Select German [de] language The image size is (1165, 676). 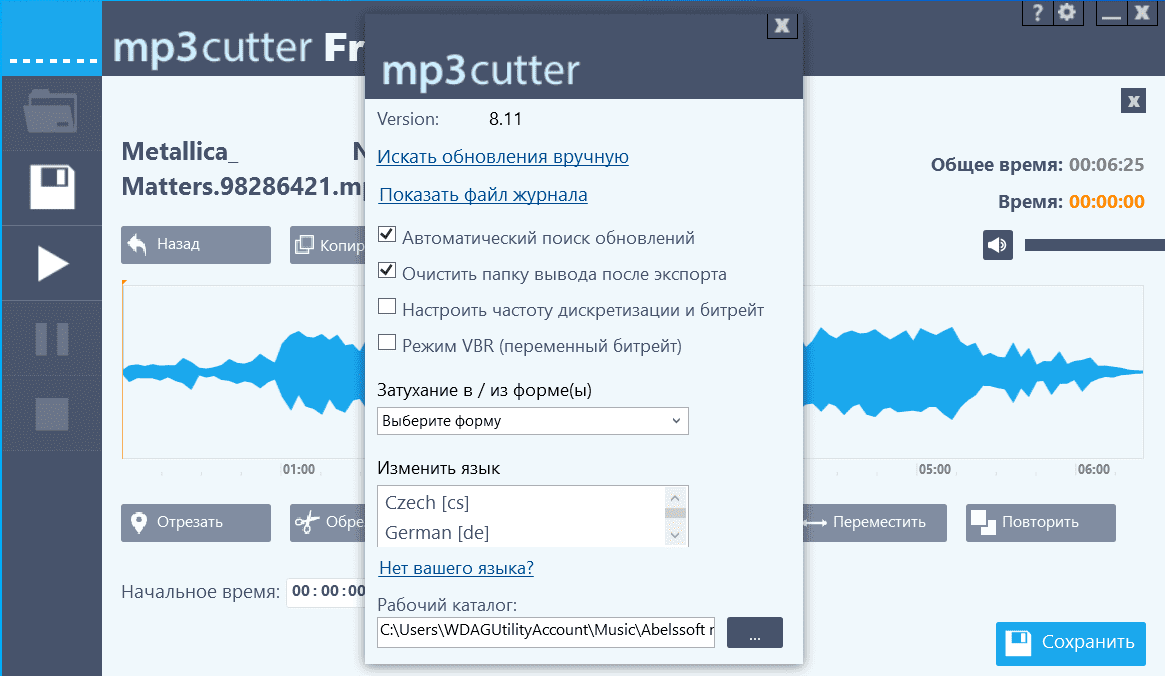(x=437, y=533)
